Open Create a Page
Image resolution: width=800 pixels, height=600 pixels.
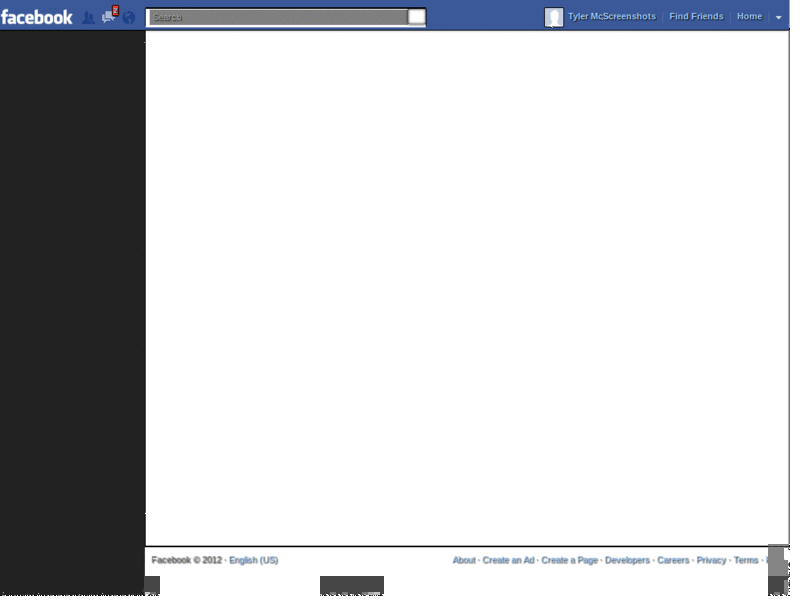click(570, 560)
